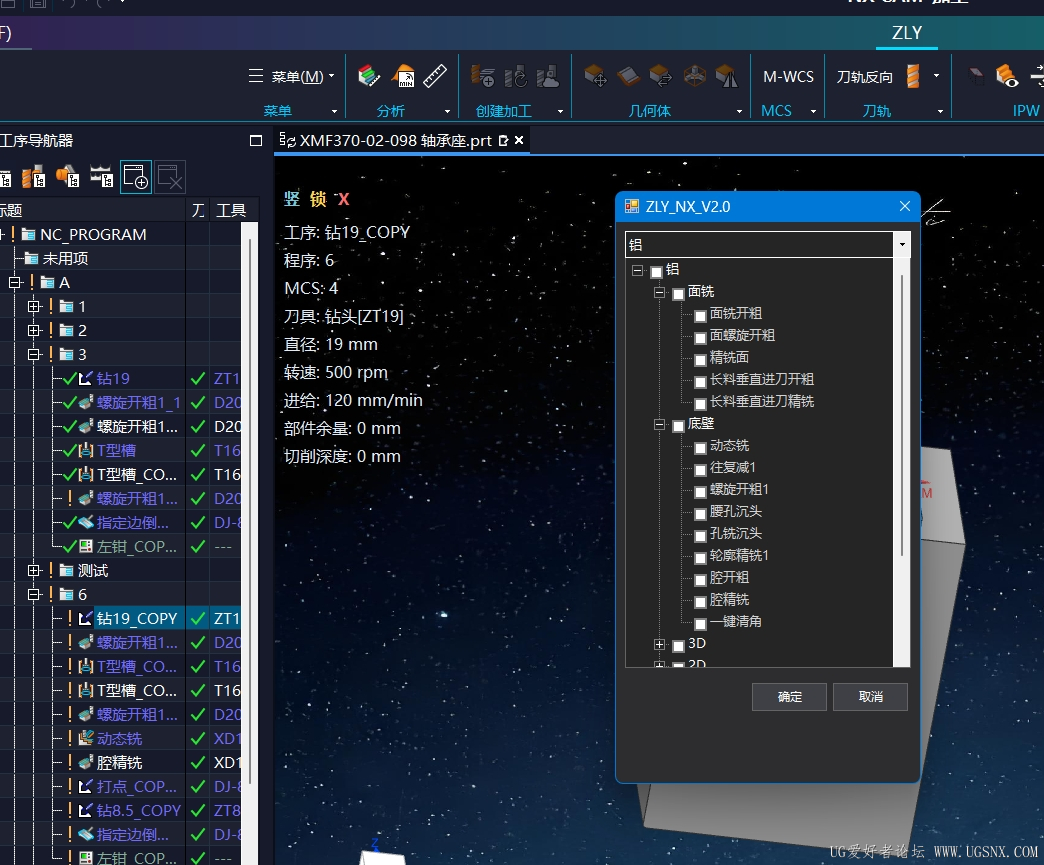Click the M-WCS button

pos(788,77)
